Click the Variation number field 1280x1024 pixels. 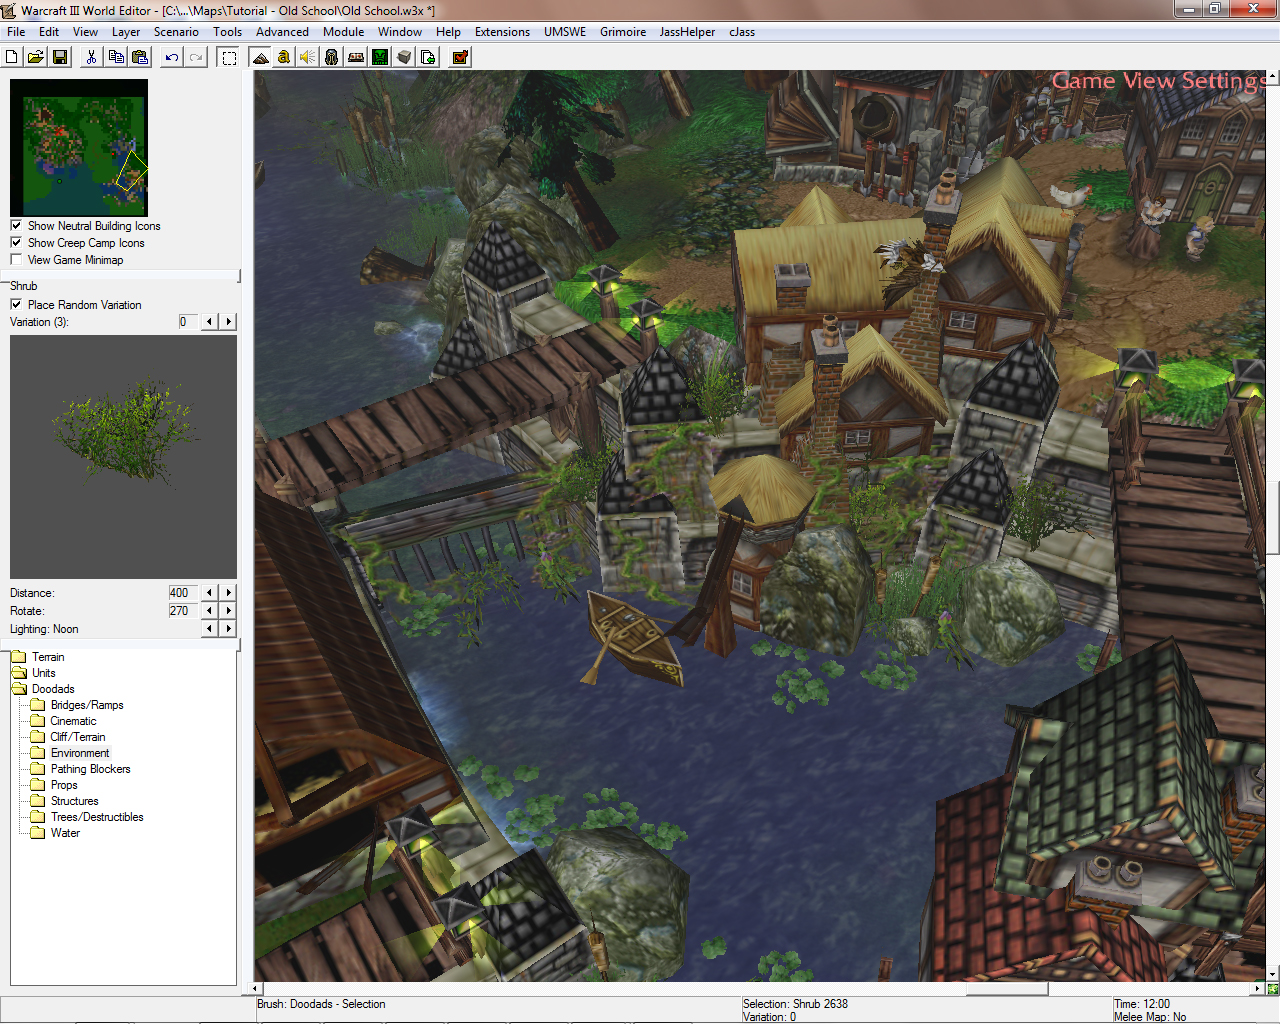click(188, 322)
